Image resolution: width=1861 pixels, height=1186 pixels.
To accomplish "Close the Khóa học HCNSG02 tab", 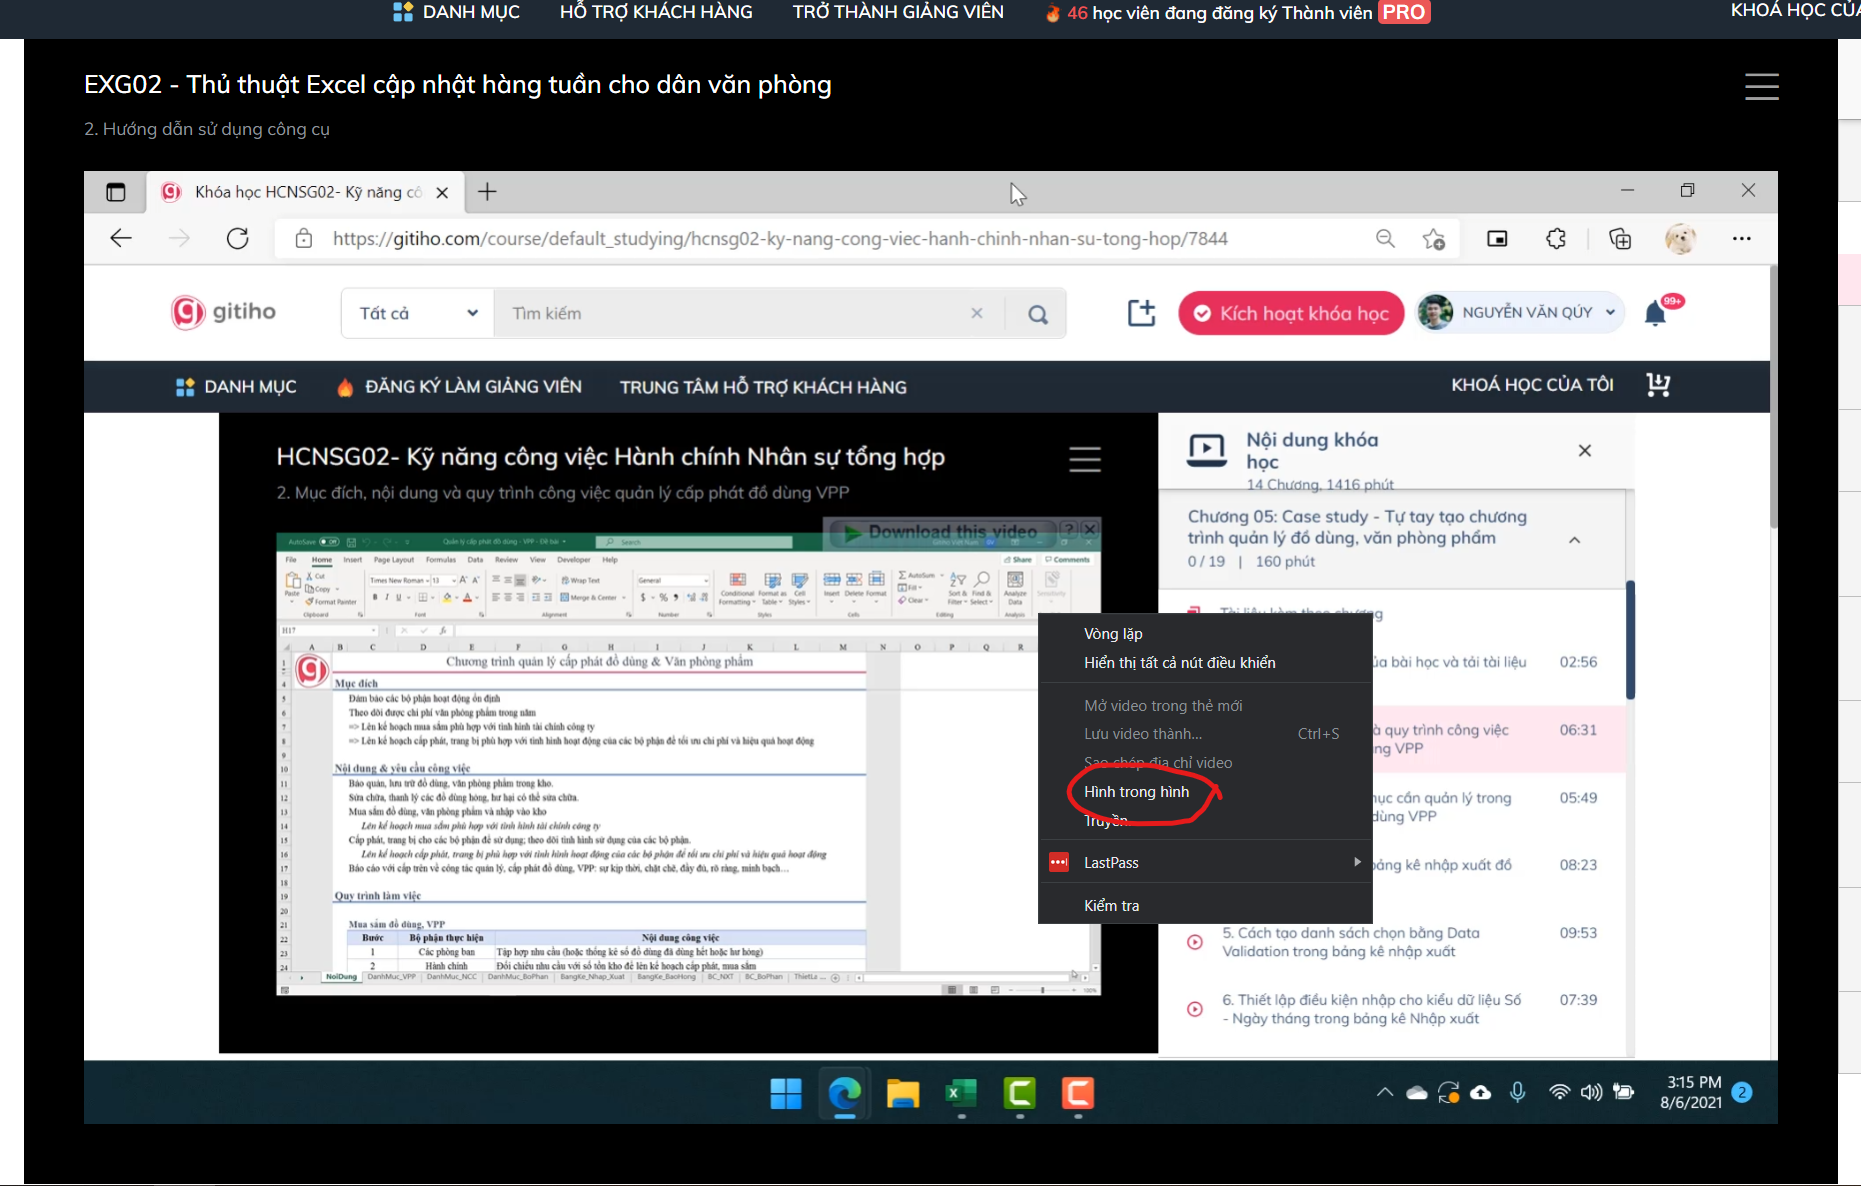I will (x=442, y=192).
